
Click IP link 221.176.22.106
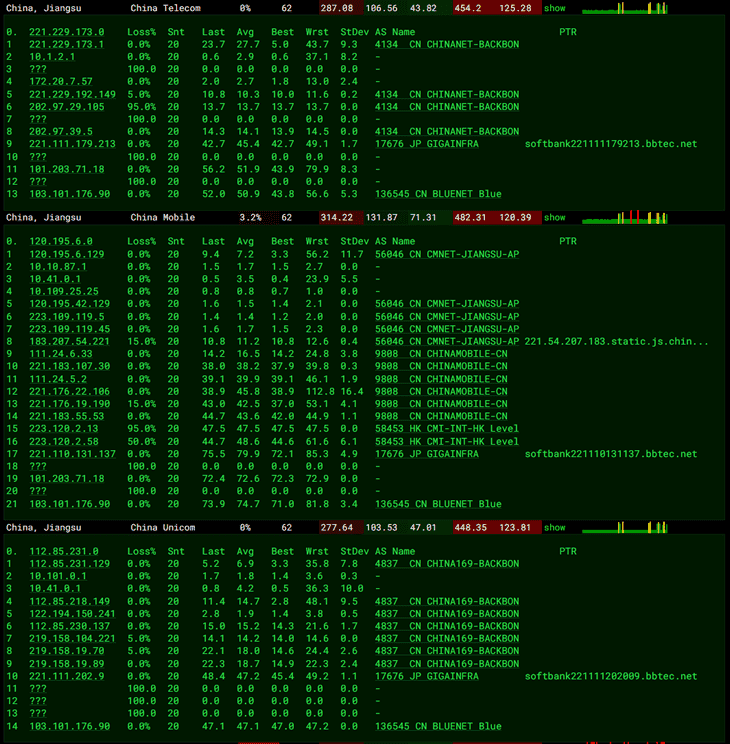pos(69,391)
